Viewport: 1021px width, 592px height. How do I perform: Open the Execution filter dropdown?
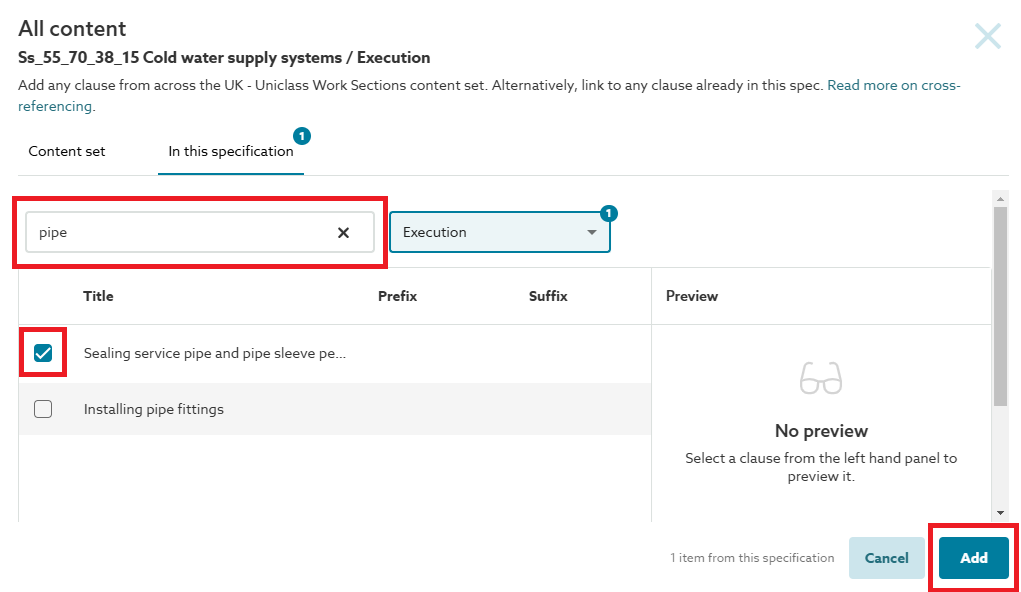(x=499, y=232)
